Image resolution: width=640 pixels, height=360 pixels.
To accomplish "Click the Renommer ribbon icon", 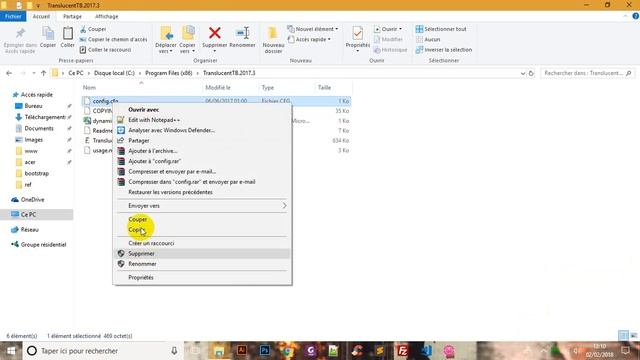I will [x=242, y=33].
